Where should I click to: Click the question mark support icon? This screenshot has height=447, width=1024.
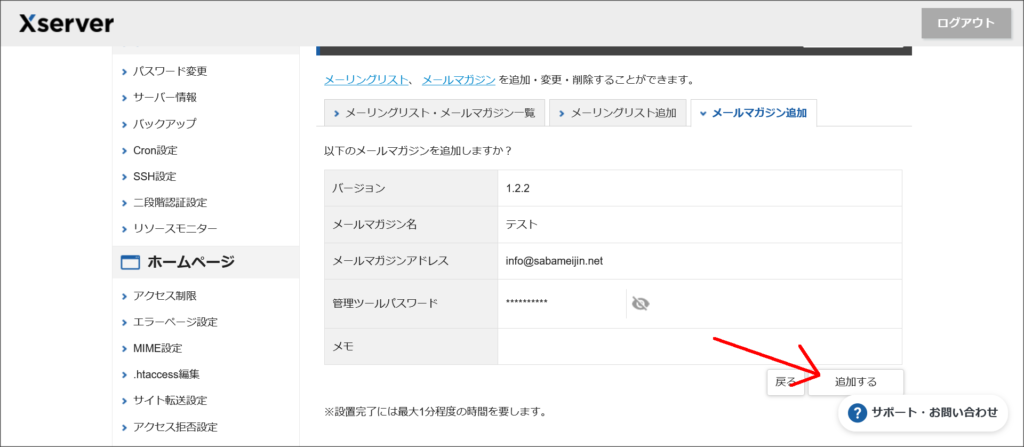point(857,413)
